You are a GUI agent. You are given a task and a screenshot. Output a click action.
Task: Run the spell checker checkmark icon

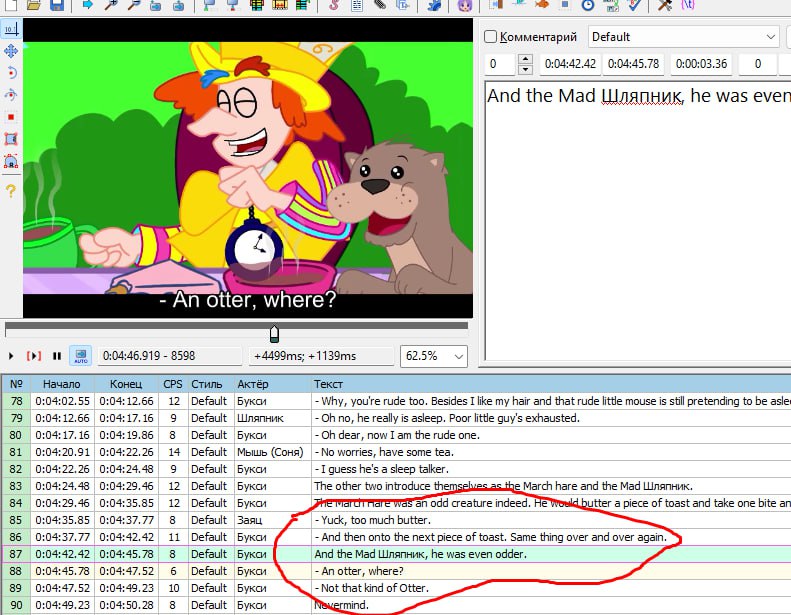[x=634, y=5]
